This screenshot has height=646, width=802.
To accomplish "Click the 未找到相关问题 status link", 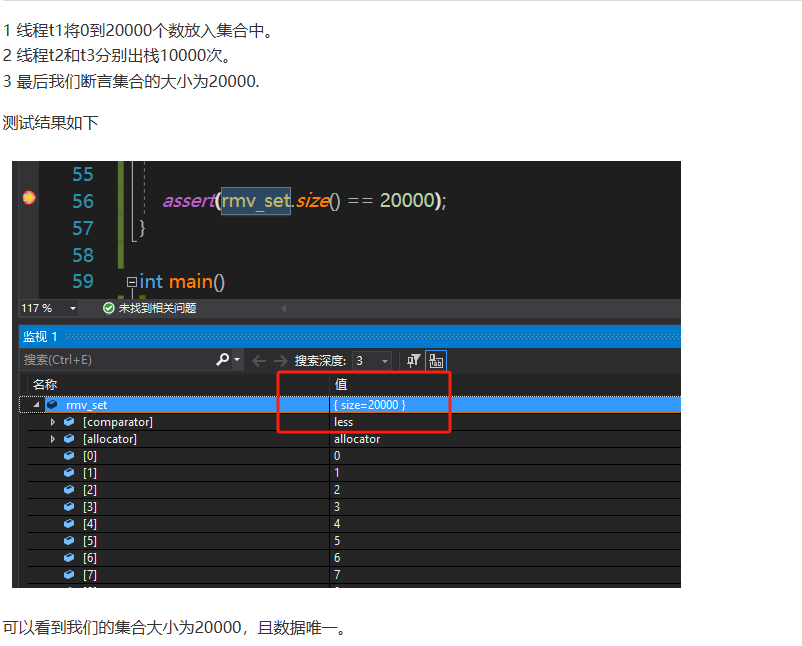I will [x=157, y=310].
